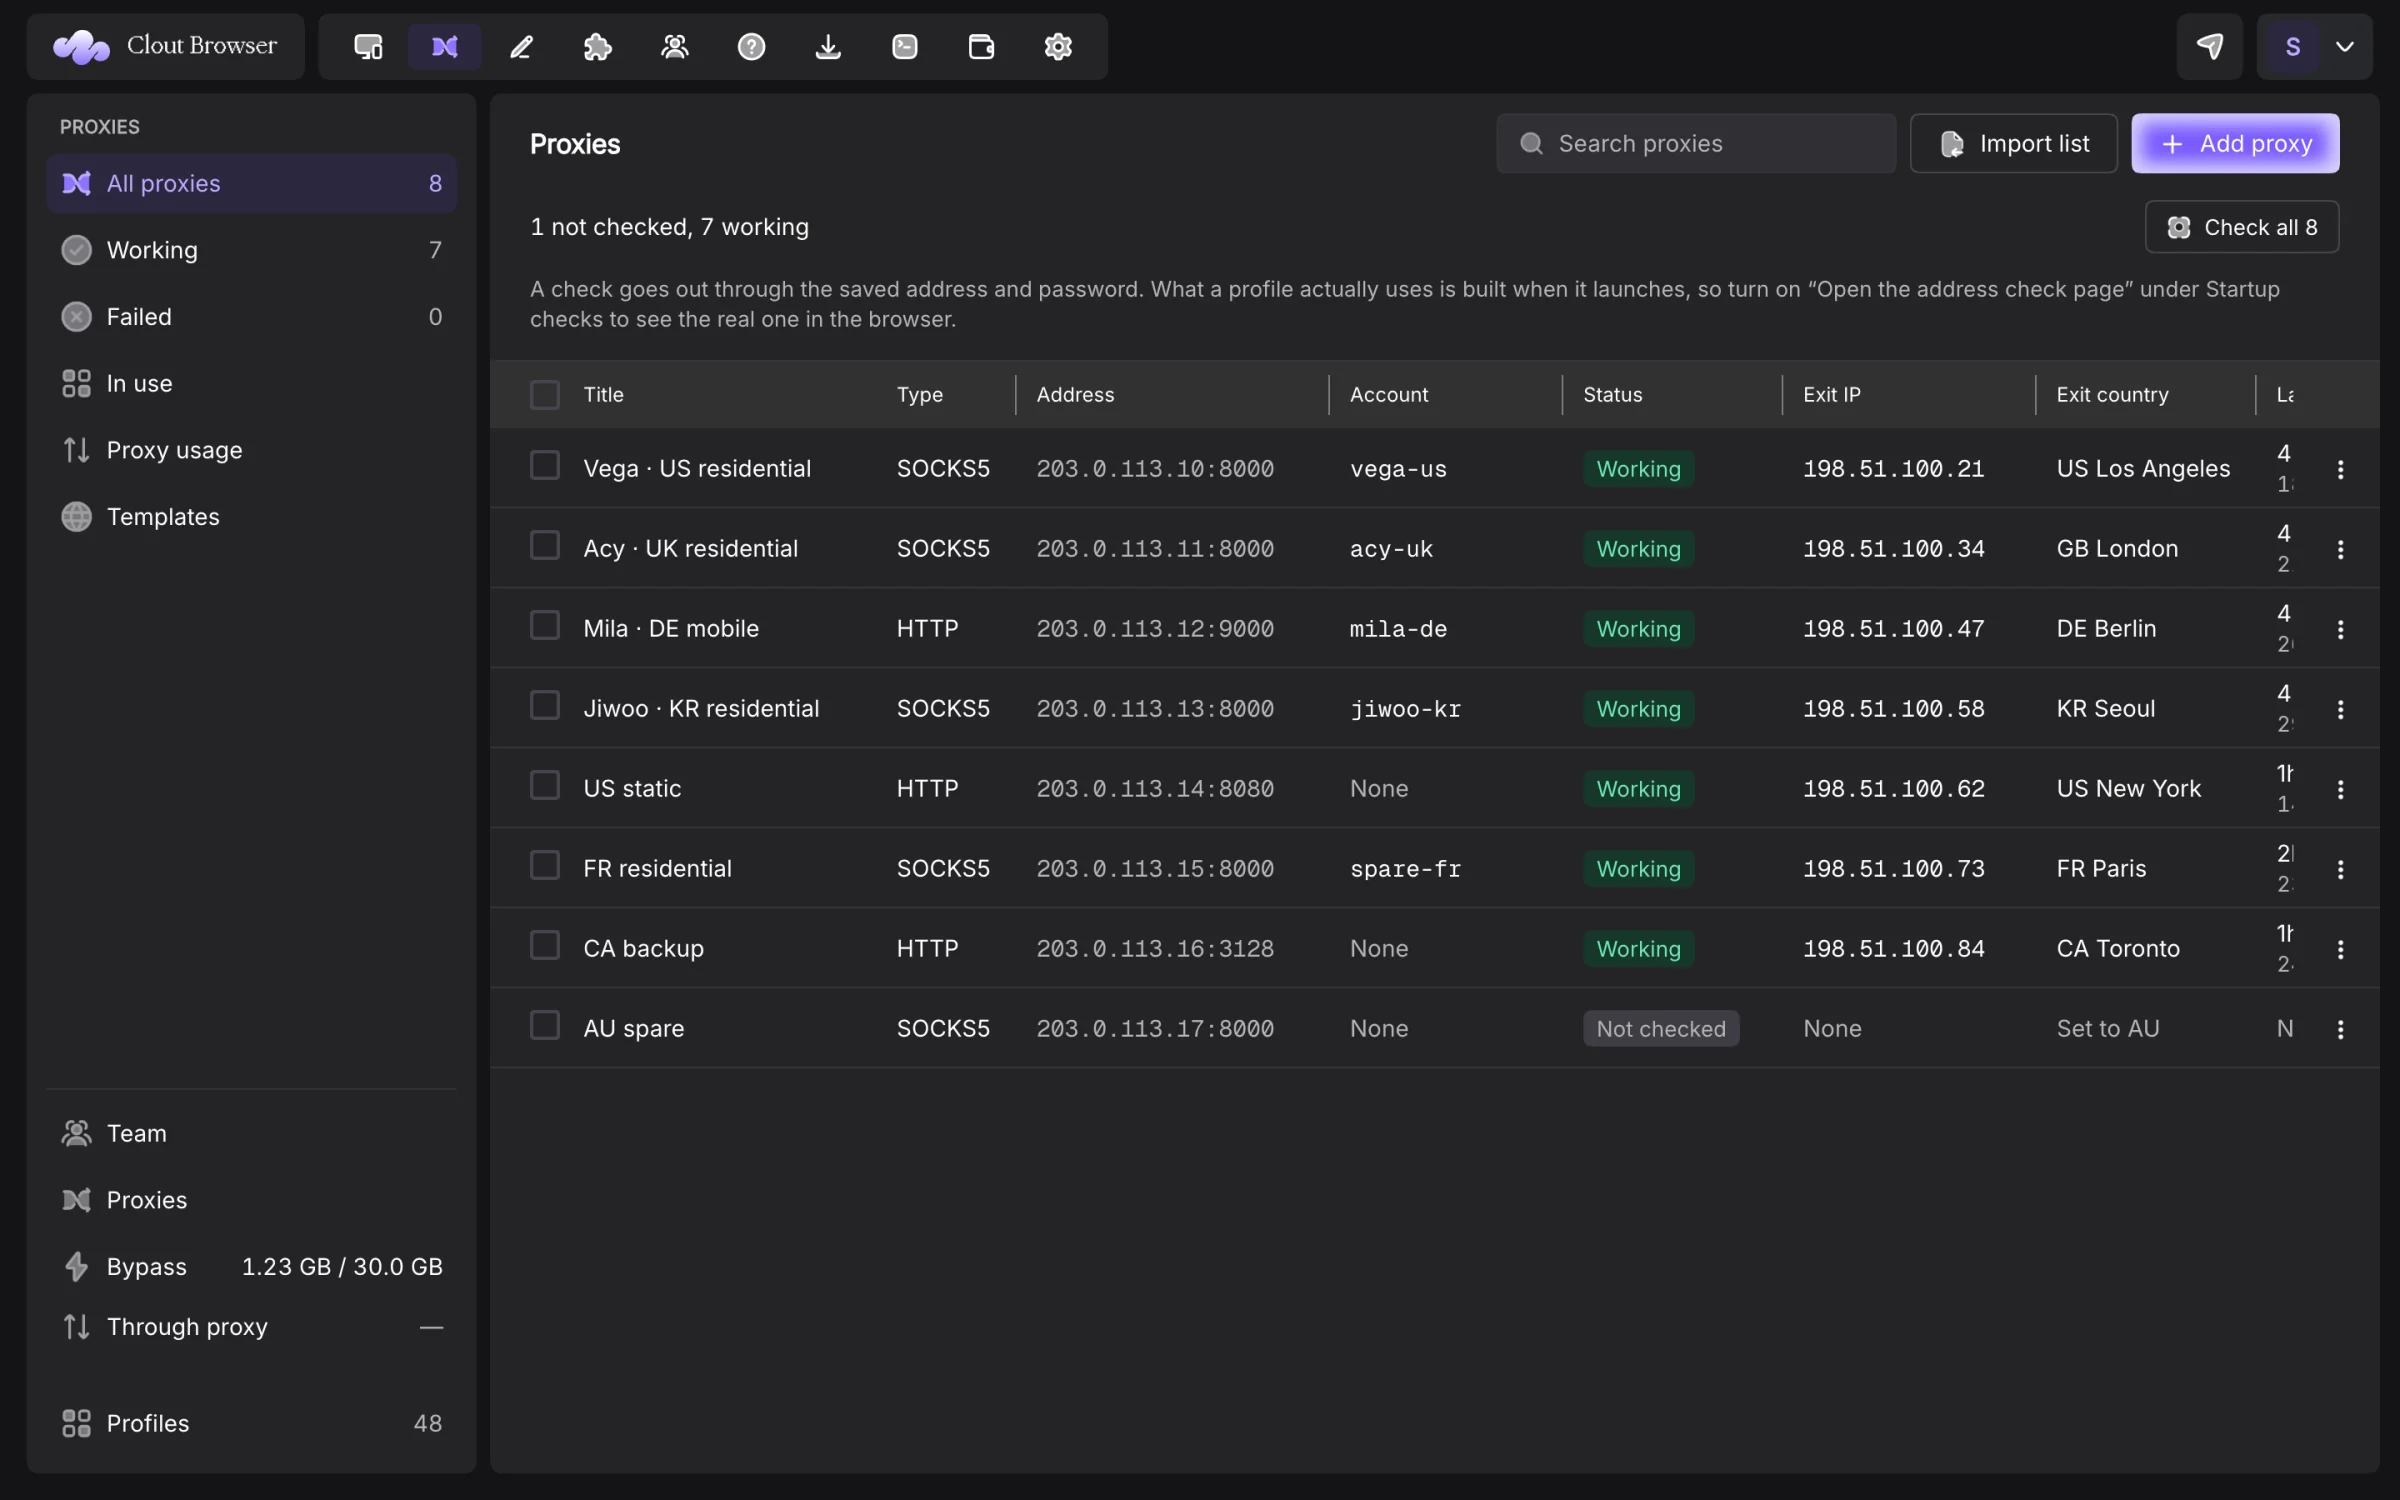
Task: Click the Not checked status badge
Action: click(x=1661, y=1029)
